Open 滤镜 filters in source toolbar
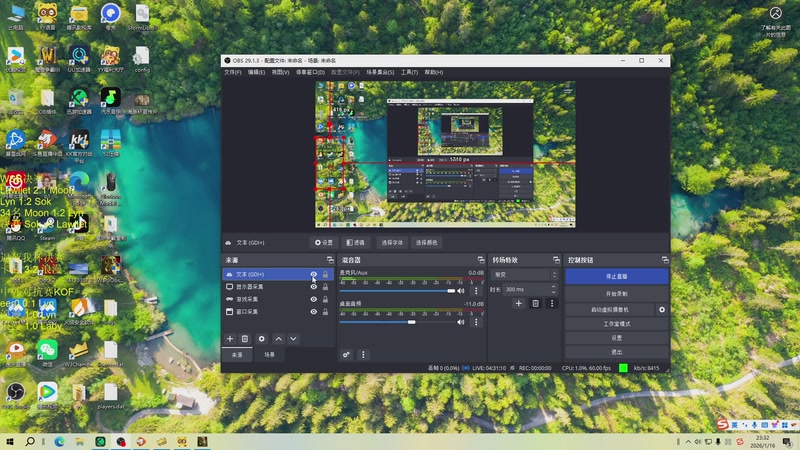This screenshot has width=800, height=450. [356, 243]
